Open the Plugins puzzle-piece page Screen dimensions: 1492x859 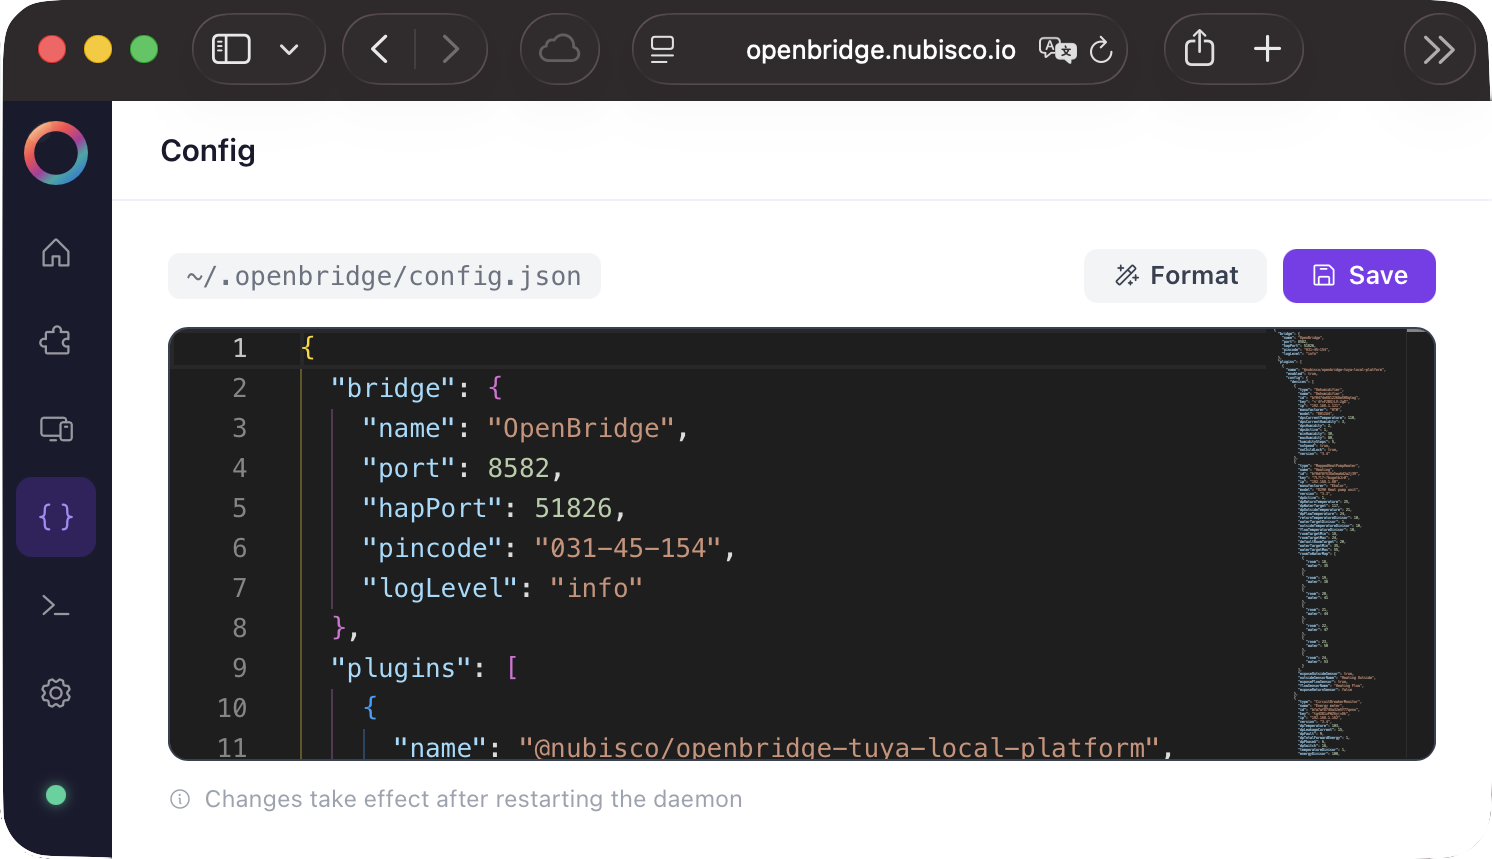pos(56,341)
